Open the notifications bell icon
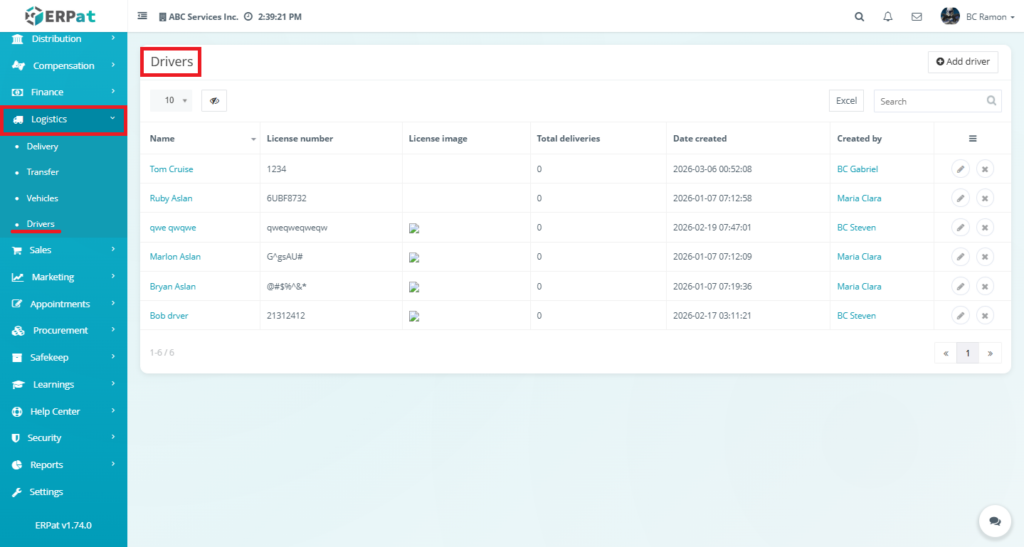 coord(888,17)
